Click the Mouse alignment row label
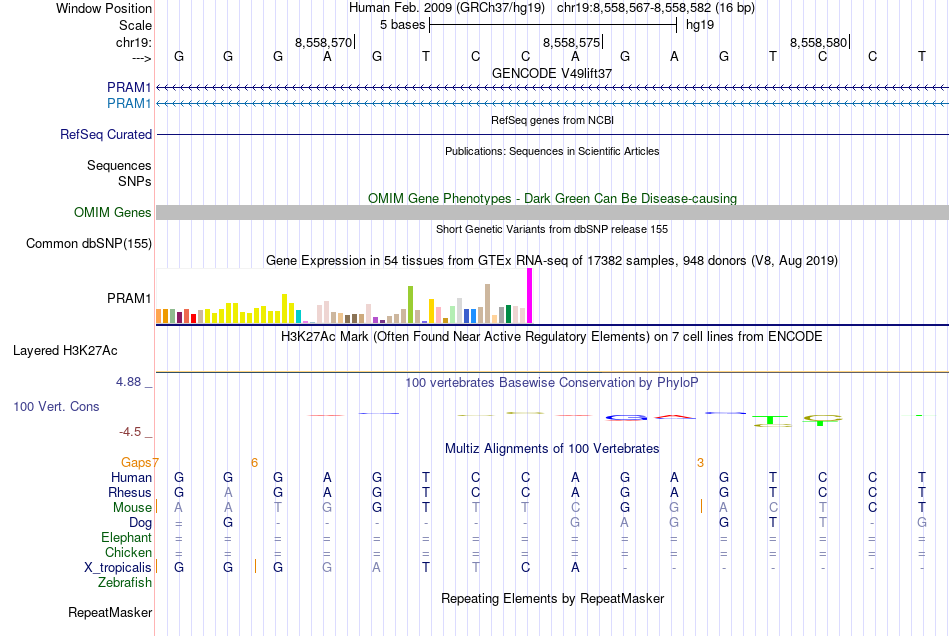Image resolution: width=950 pixels, height=636 pixels. coord(132,508)
